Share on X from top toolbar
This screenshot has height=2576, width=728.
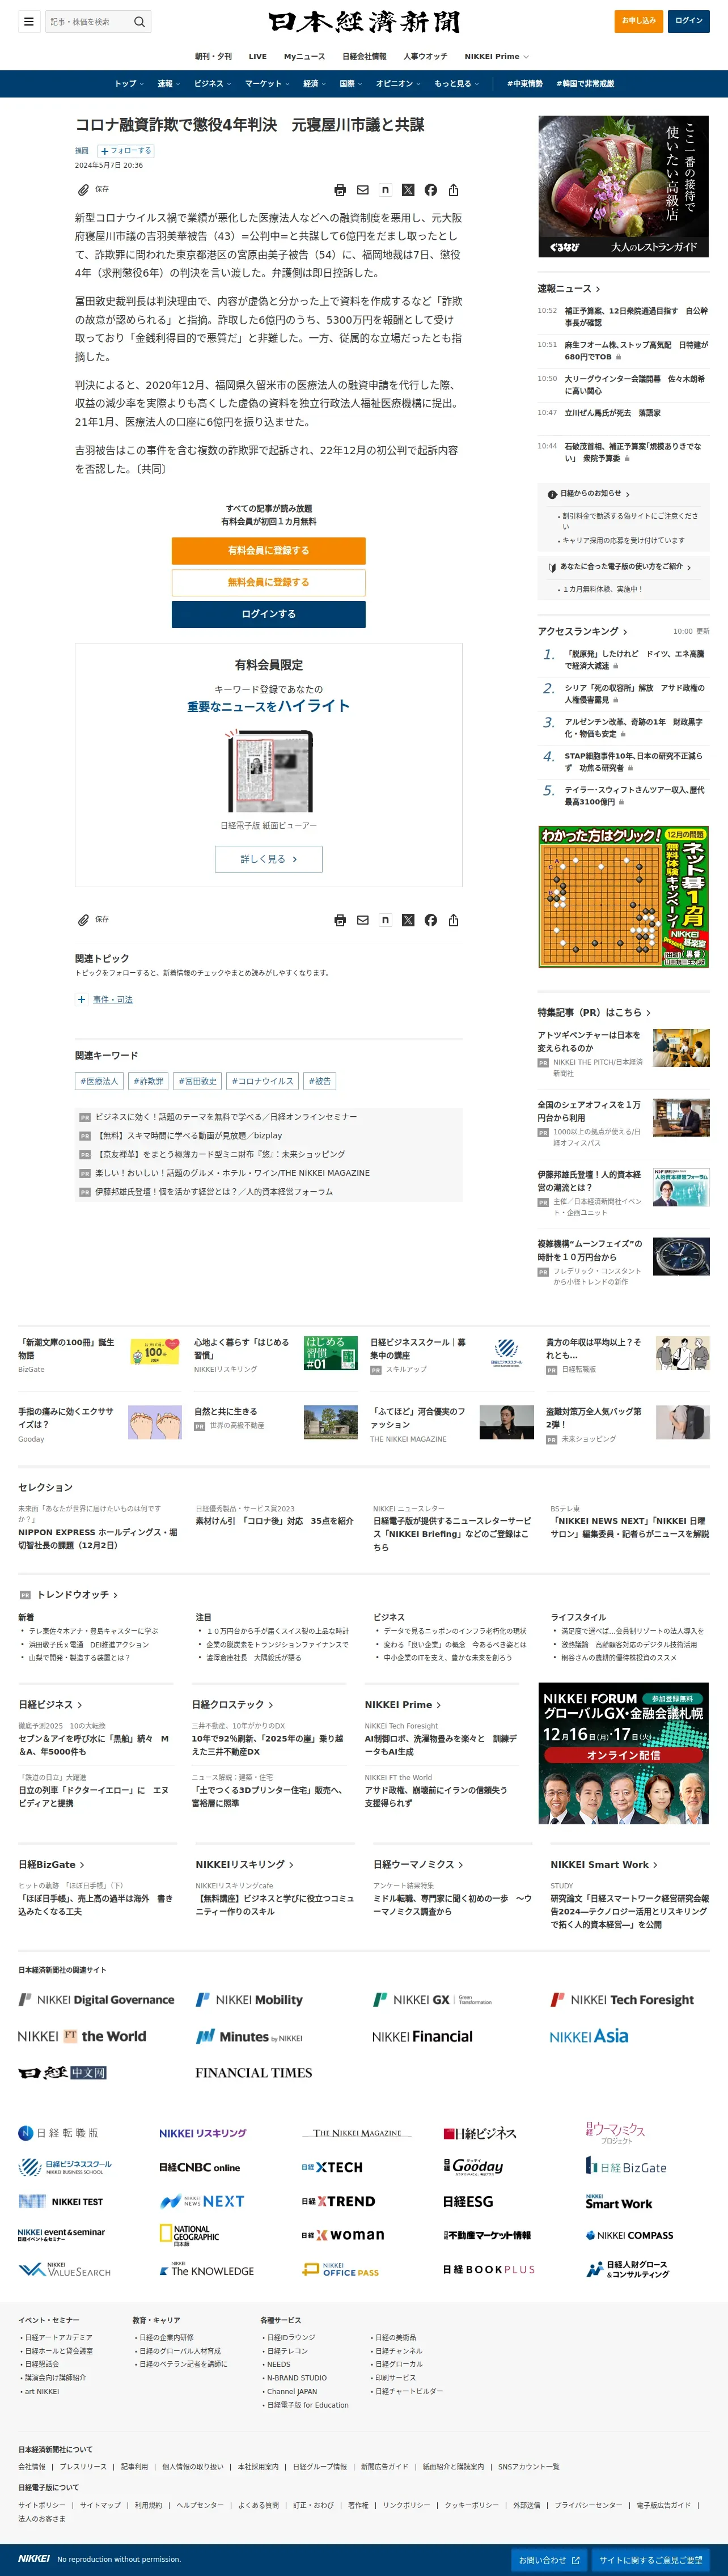tap(408, 190)
